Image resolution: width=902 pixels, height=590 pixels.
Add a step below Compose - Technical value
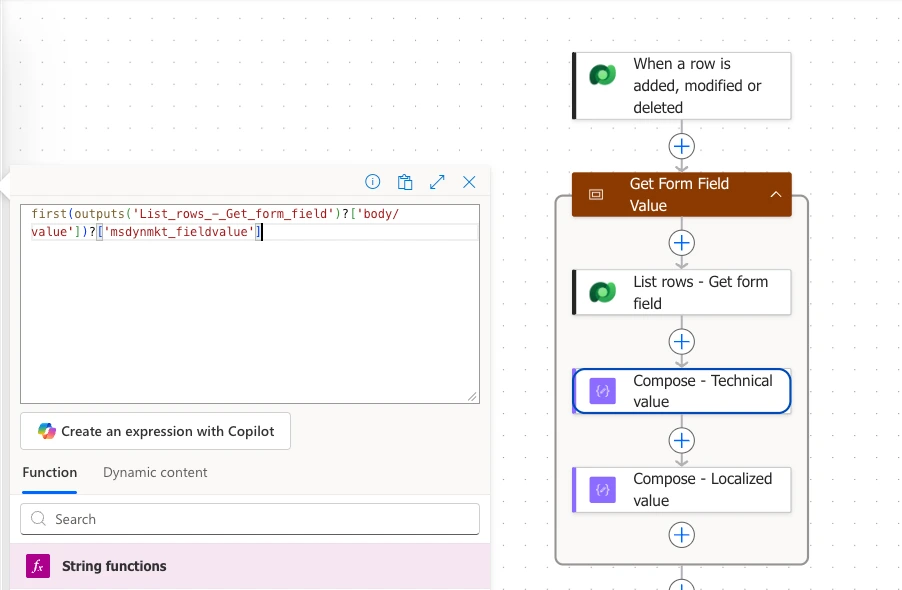click(x=682, y=440)
